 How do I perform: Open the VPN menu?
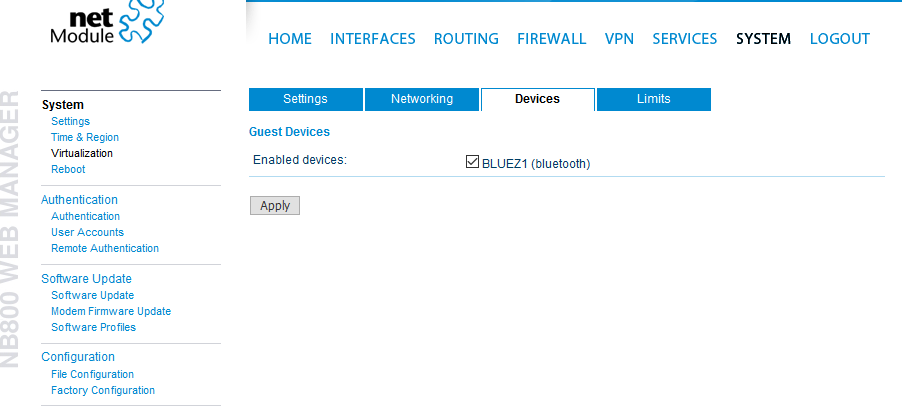tap(619, 39)
